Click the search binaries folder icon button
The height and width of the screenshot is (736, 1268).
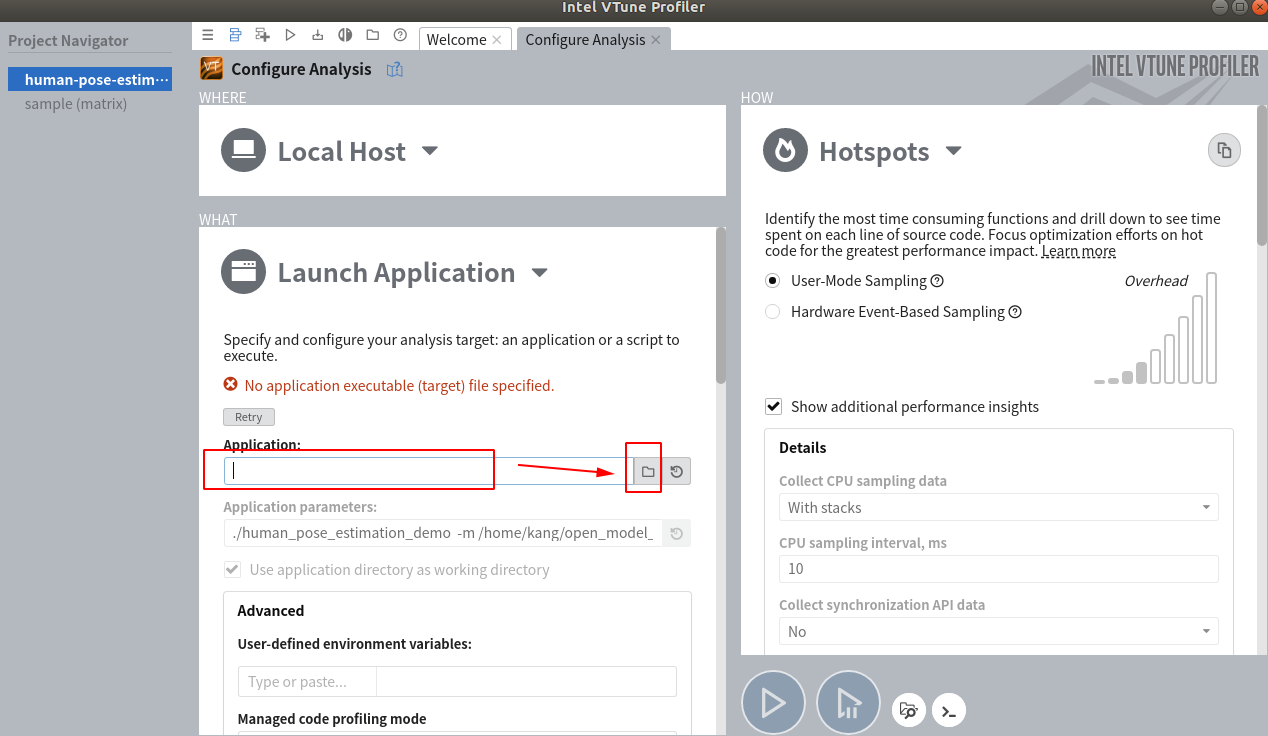(x=908, y=711)
